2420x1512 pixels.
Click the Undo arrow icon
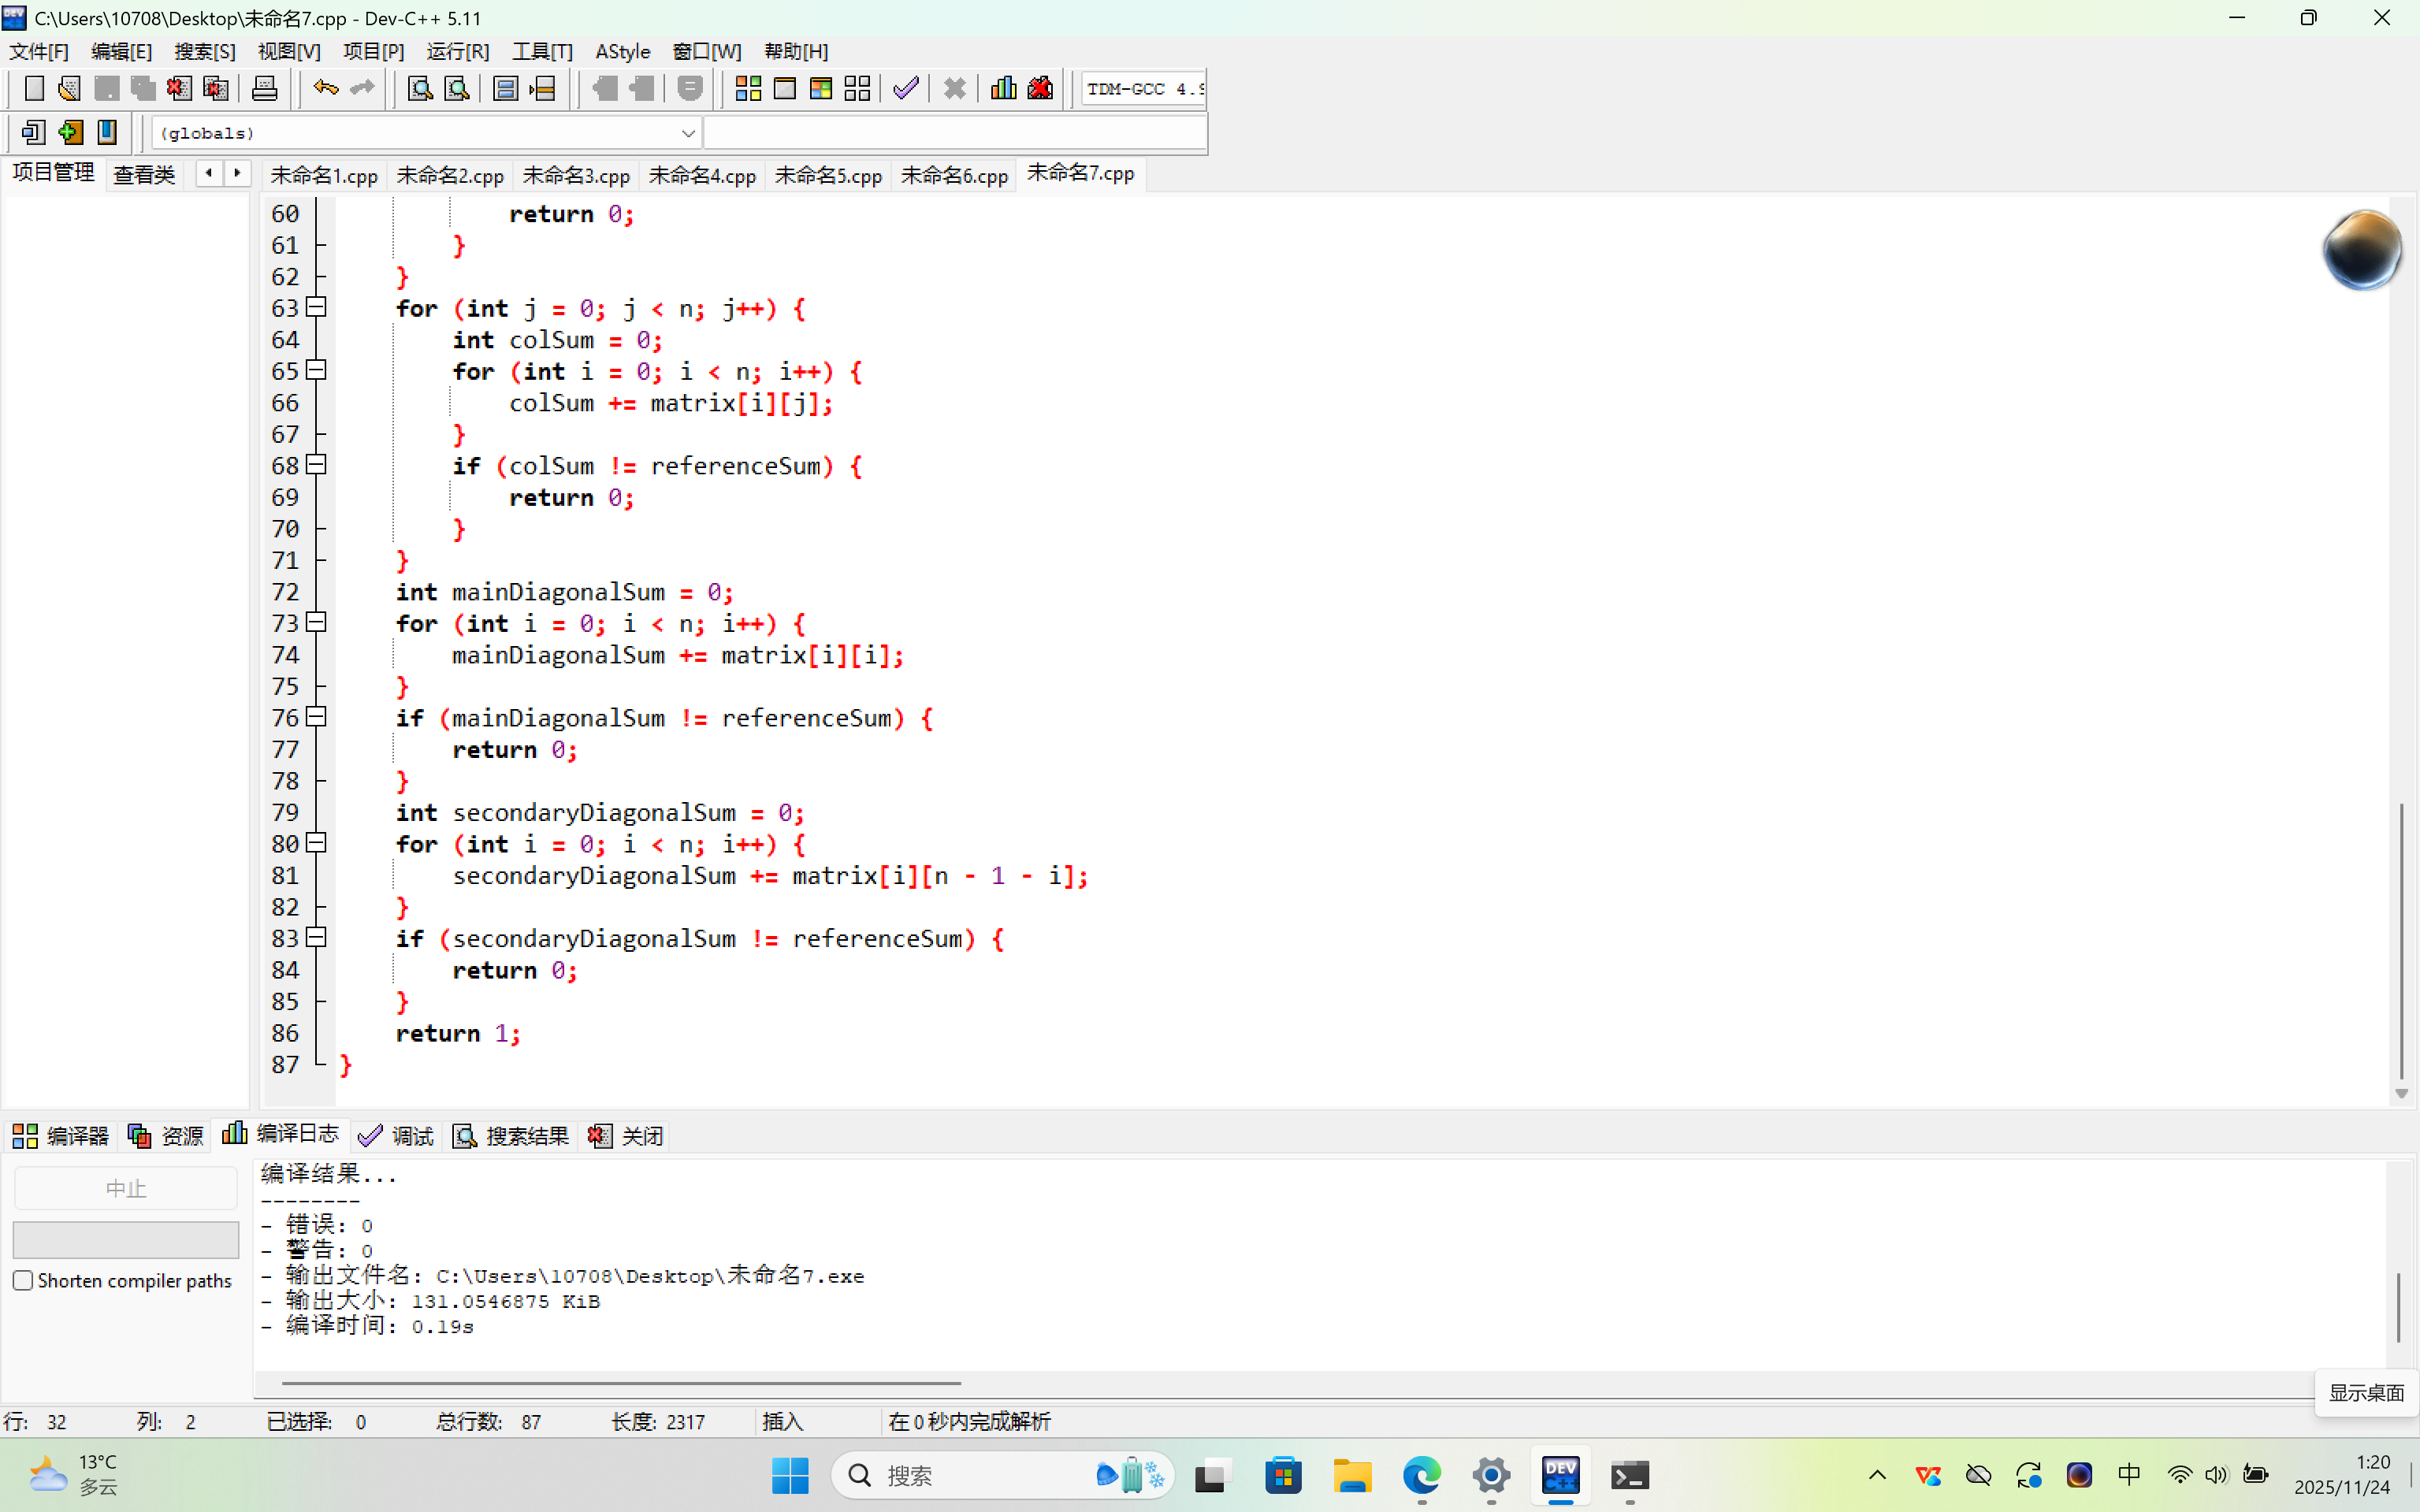pos(325,89)
